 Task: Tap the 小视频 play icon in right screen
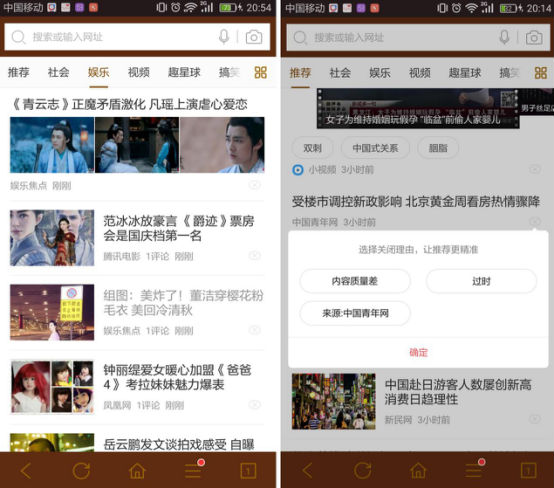coord(298,170)
